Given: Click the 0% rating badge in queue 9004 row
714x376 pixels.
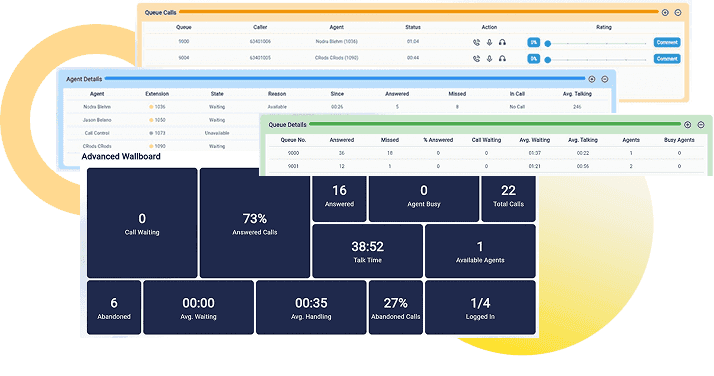Looking at the screenshot, I should [534, 59].
